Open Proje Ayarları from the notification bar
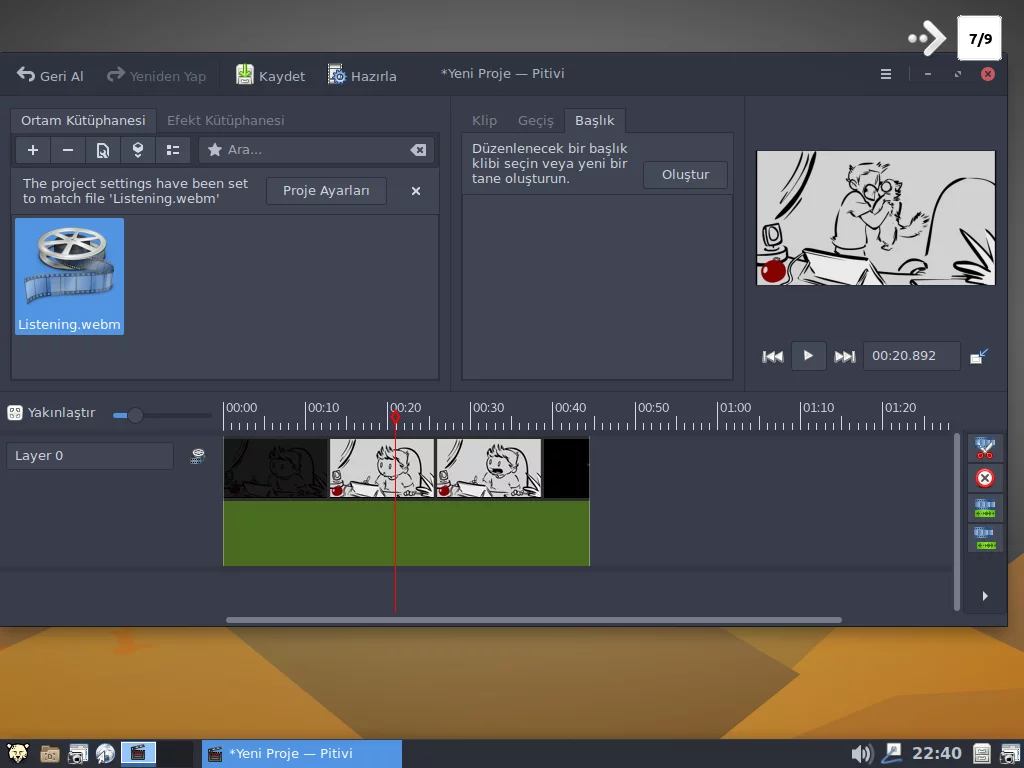 click(x=326, y=191)
